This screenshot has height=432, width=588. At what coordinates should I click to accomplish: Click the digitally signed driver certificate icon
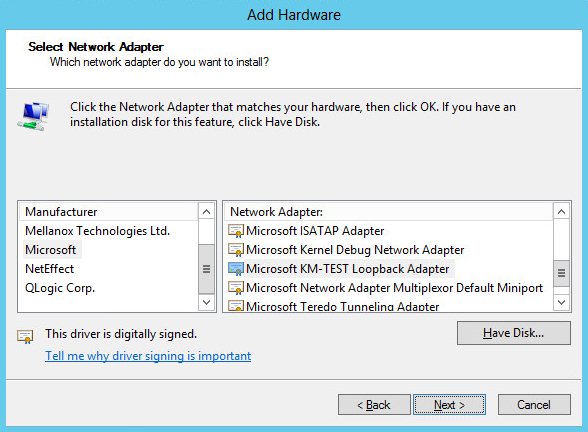25,336
